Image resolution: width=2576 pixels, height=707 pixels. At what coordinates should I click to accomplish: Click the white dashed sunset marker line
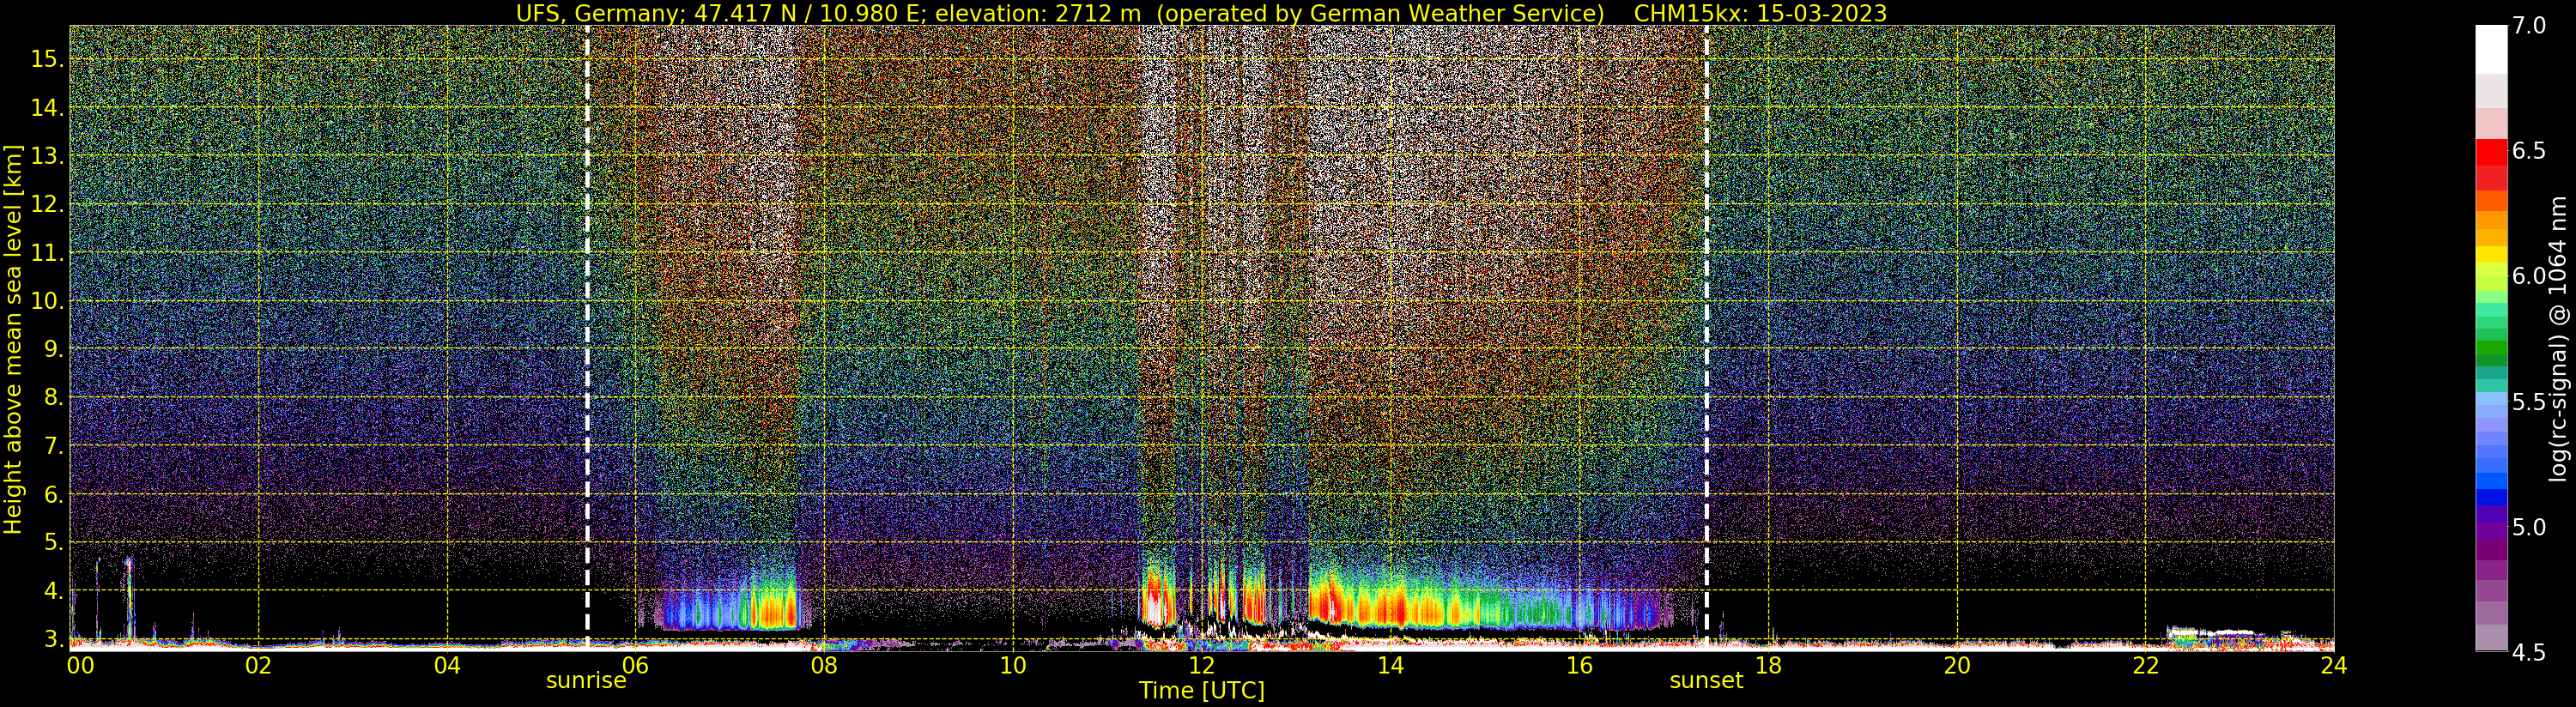[x=1706, y=336]
